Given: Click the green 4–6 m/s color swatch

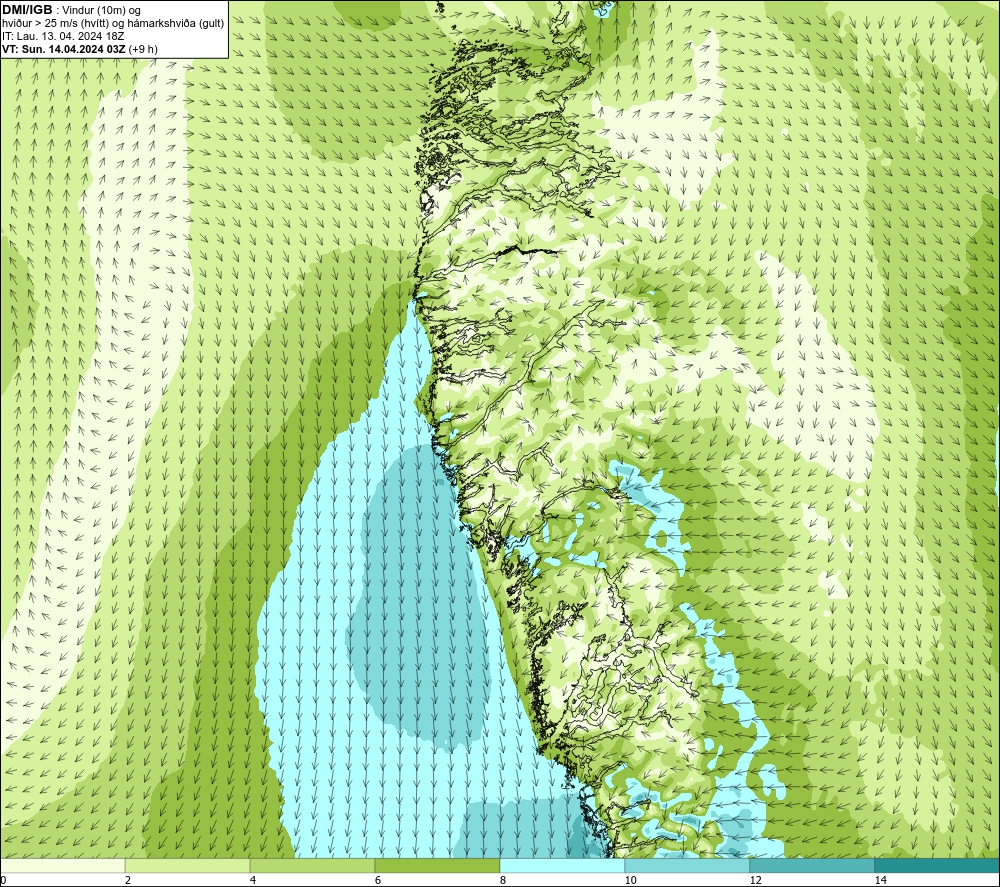Looking at the screenshot, I should point(312,865).
